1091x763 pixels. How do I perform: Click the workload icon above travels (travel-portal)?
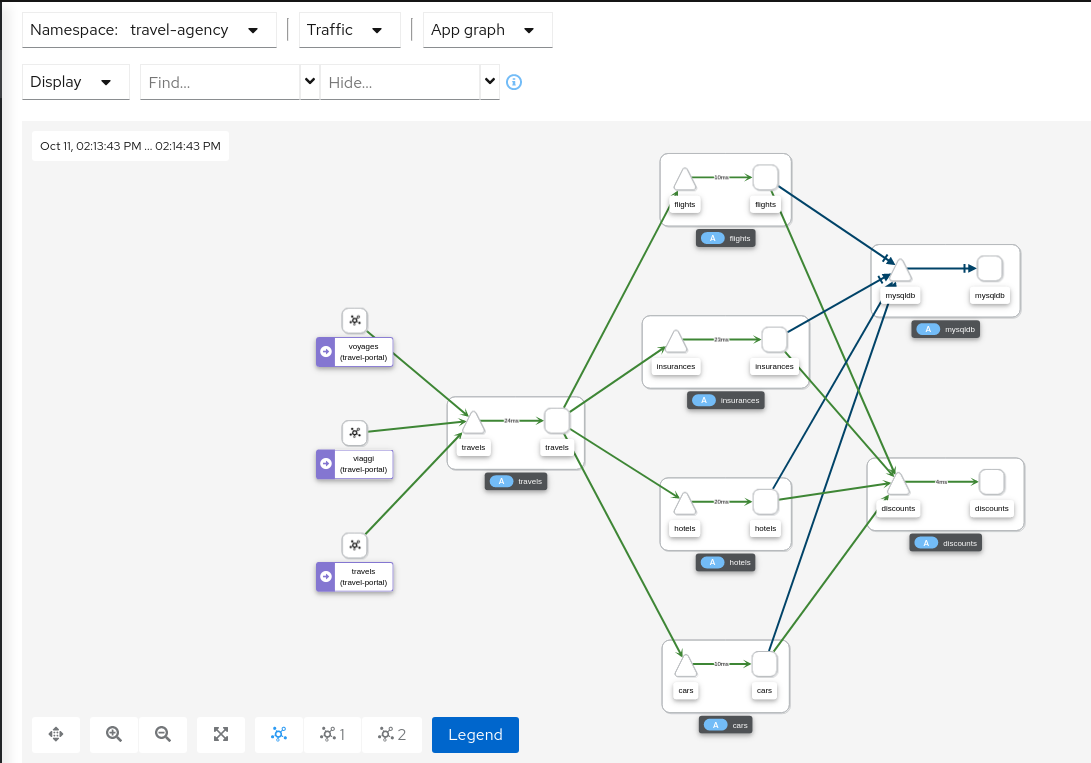(x=355, y=545)
